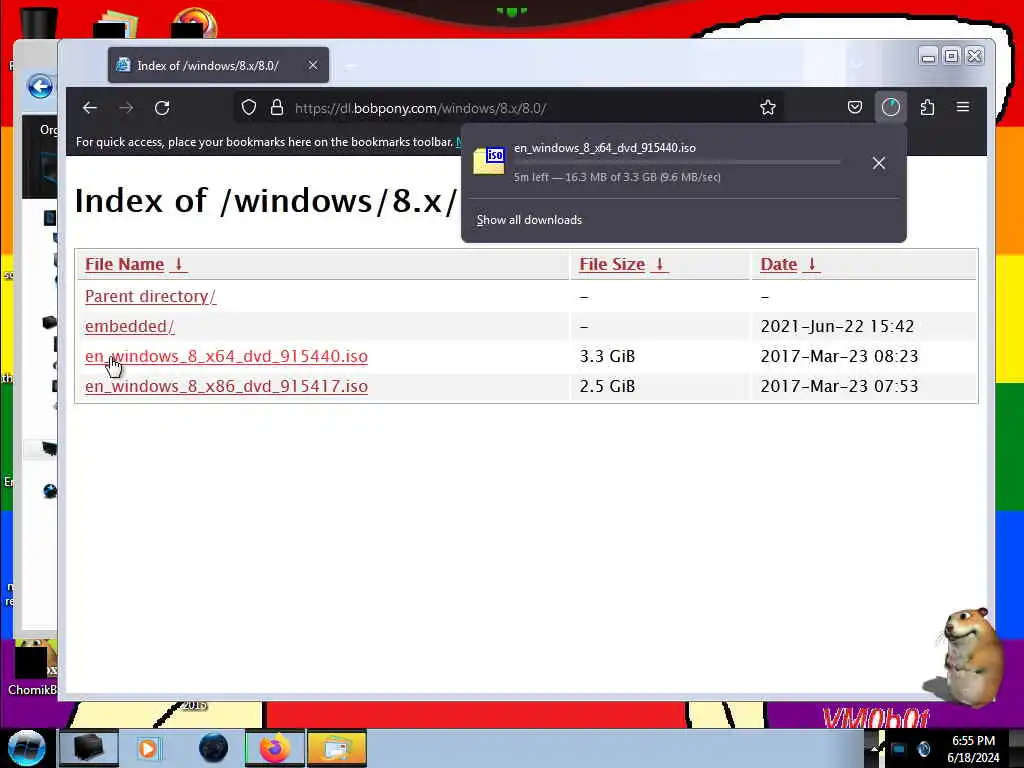Open the Windows Start orb
The height and width of the screenshot is (768, 1024).
pos(27,748)
